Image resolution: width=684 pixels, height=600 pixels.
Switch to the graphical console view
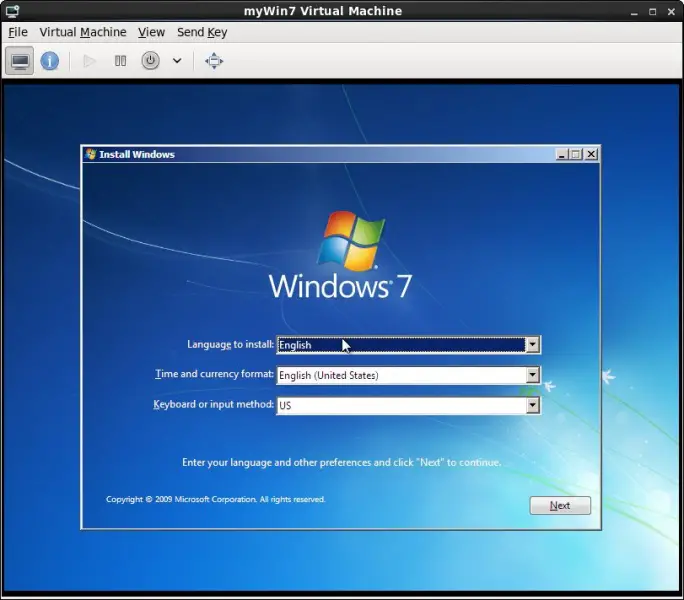(20, 61)
